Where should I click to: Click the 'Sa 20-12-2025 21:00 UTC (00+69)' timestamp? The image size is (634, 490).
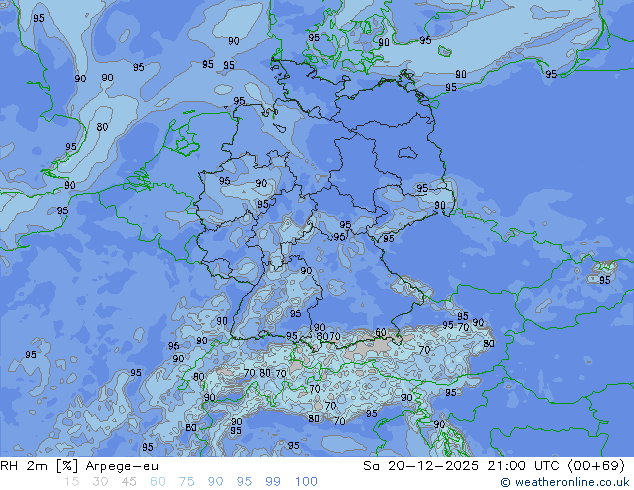(x=494, y=466)
